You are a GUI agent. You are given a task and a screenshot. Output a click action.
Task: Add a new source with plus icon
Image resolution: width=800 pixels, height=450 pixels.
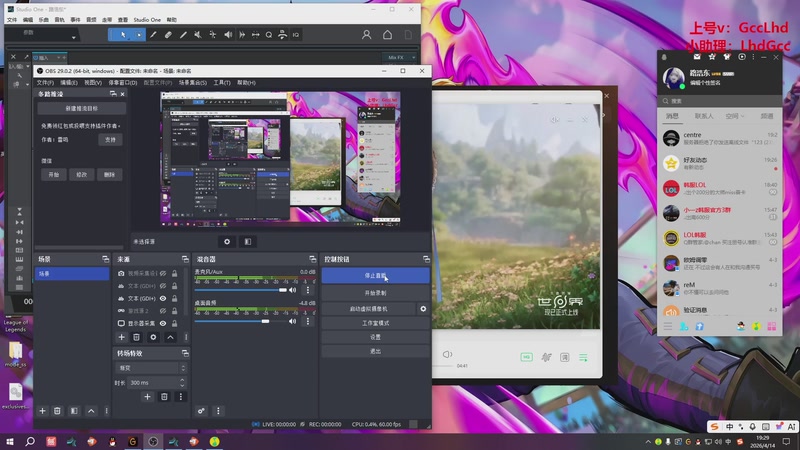coord(122,338)
